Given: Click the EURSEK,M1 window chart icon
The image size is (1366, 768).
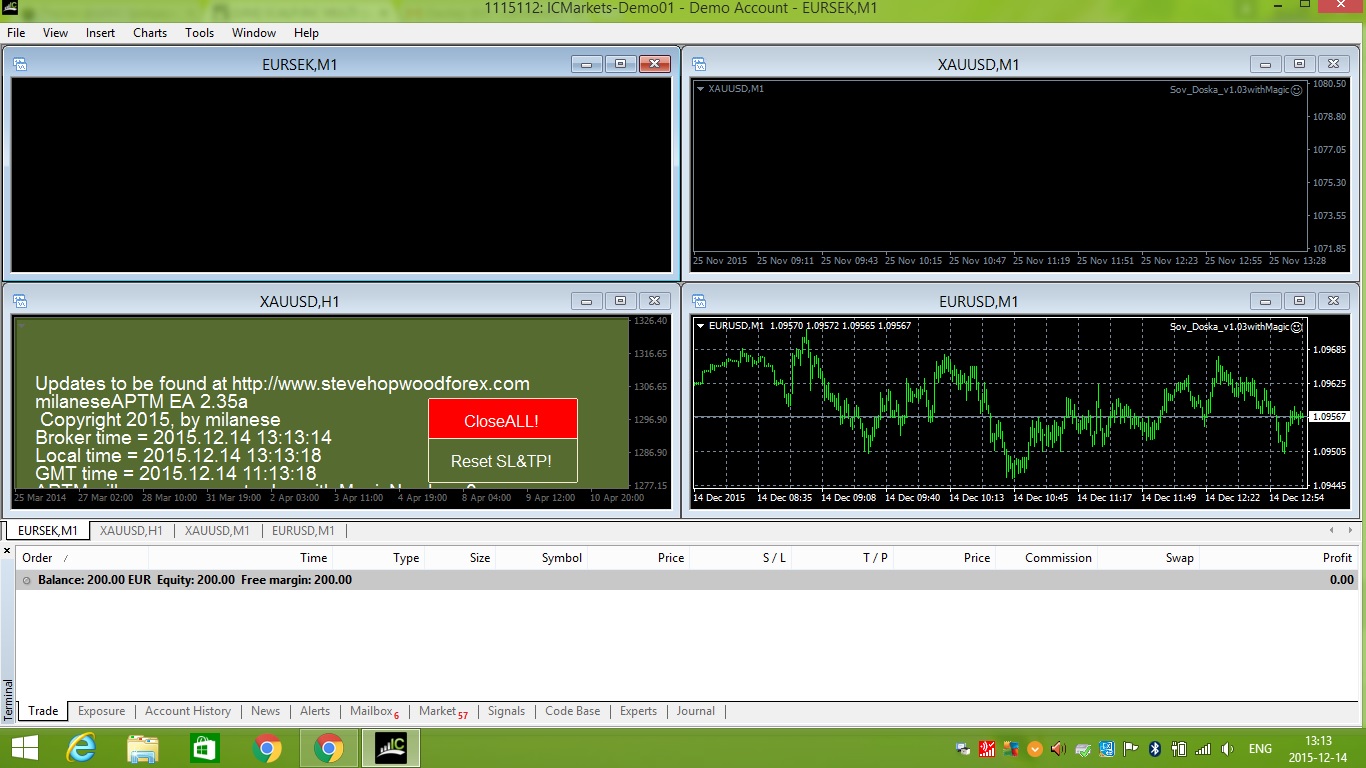Looking at the screenshot, I should (20, 65).
